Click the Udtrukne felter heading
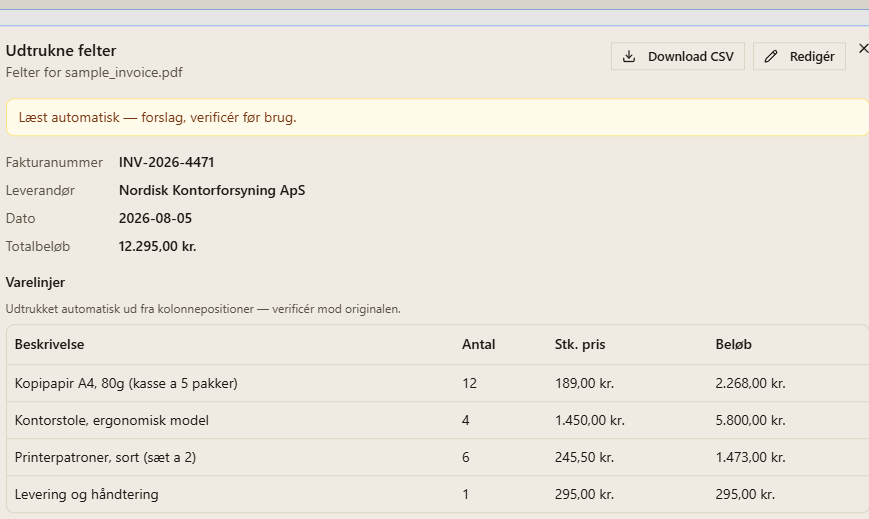 coord(61,50)
